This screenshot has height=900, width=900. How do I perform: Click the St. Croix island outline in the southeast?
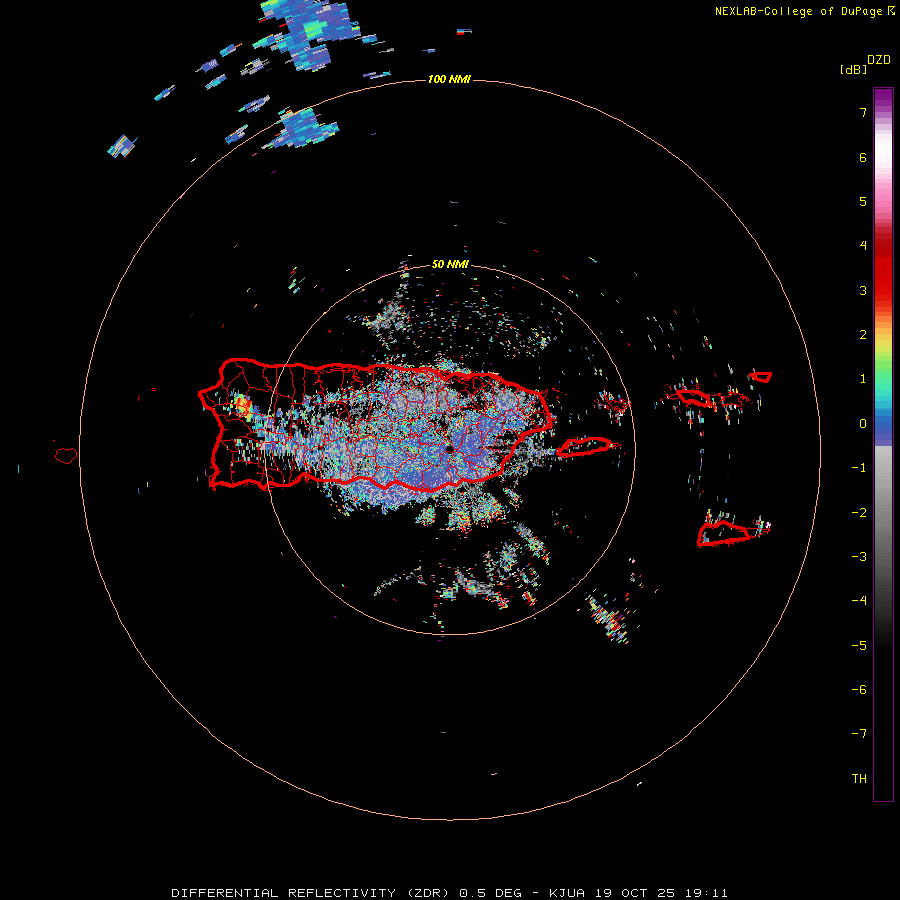(723, 534)
